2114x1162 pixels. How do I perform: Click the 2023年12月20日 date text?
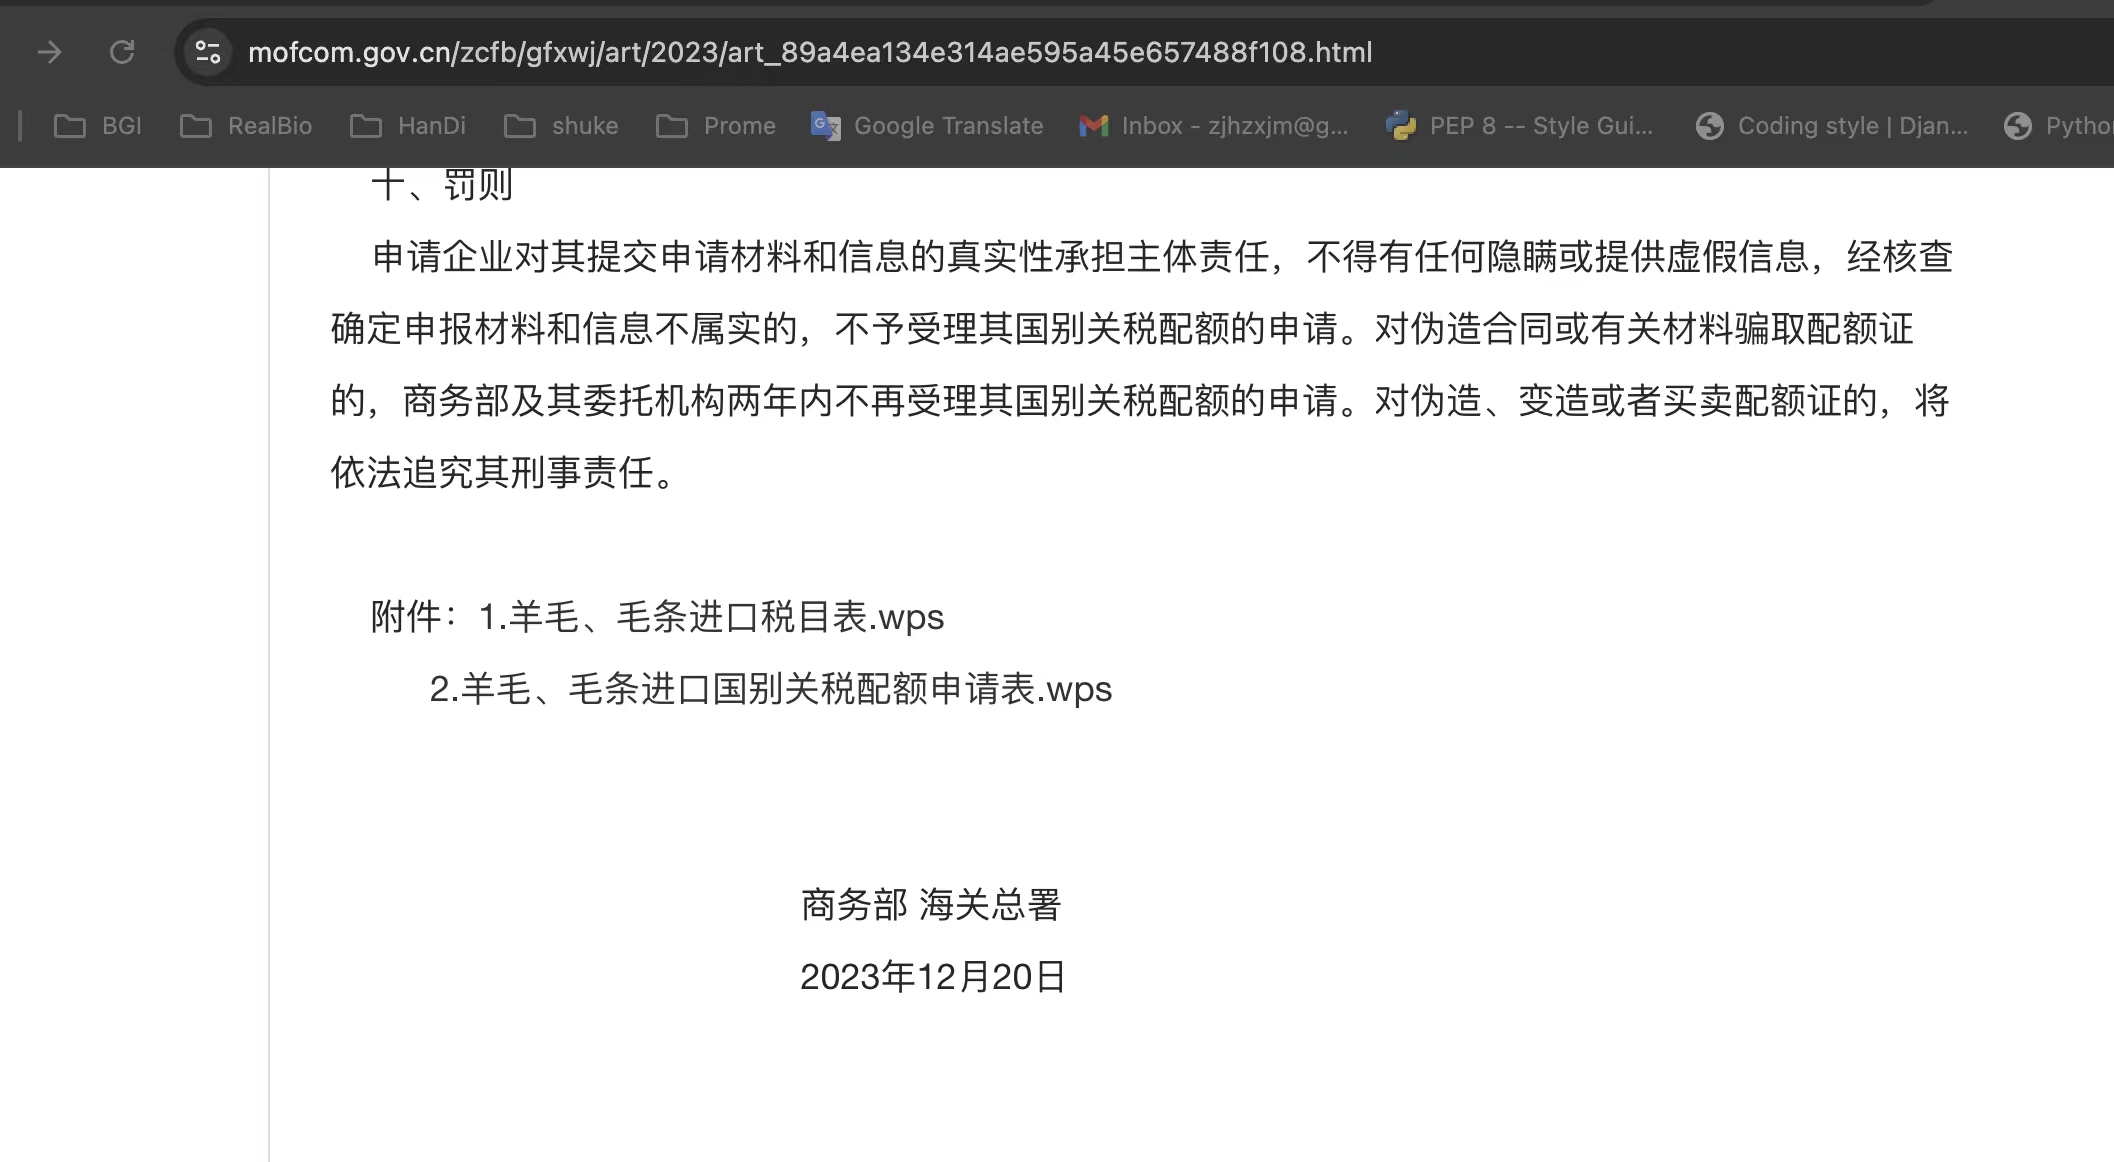point(932,977)
